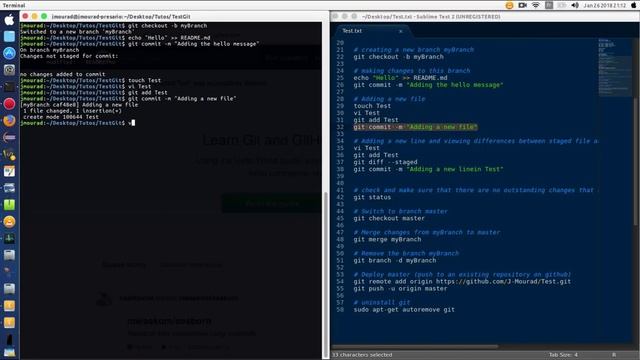Screen dimensions: 640x360
Task: Open the date and time clock menu
Action: [x=604, y=5]
